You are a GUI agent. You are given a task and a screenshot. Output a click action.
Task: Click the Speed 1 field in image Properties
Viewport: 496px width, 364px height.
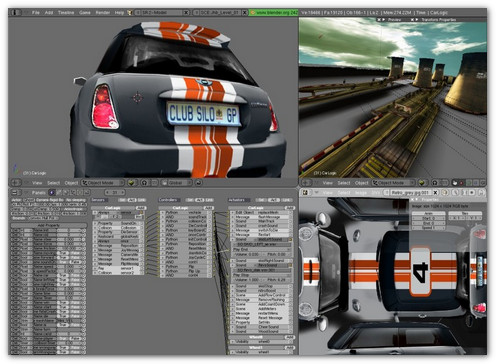[x=429, y=227]
